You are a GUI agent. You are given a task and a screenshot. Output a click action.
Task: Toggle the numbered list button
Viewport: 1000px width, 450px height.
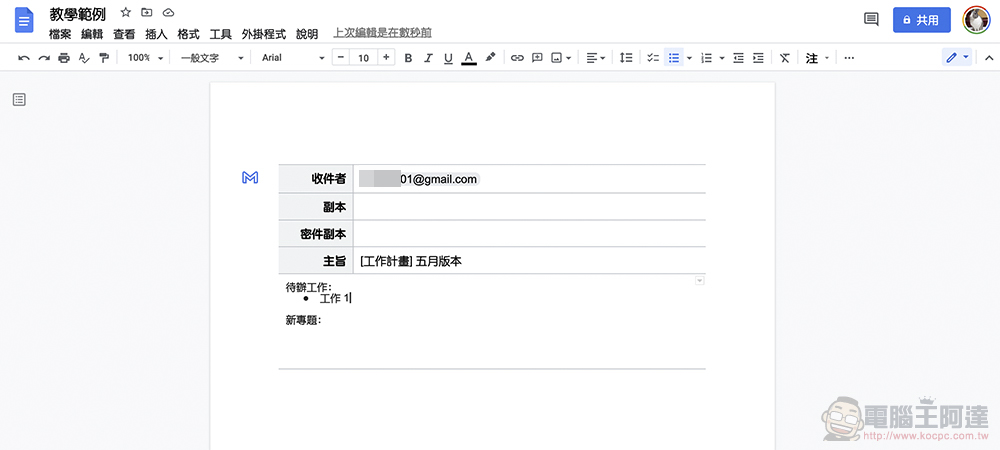tap(706, 58)
